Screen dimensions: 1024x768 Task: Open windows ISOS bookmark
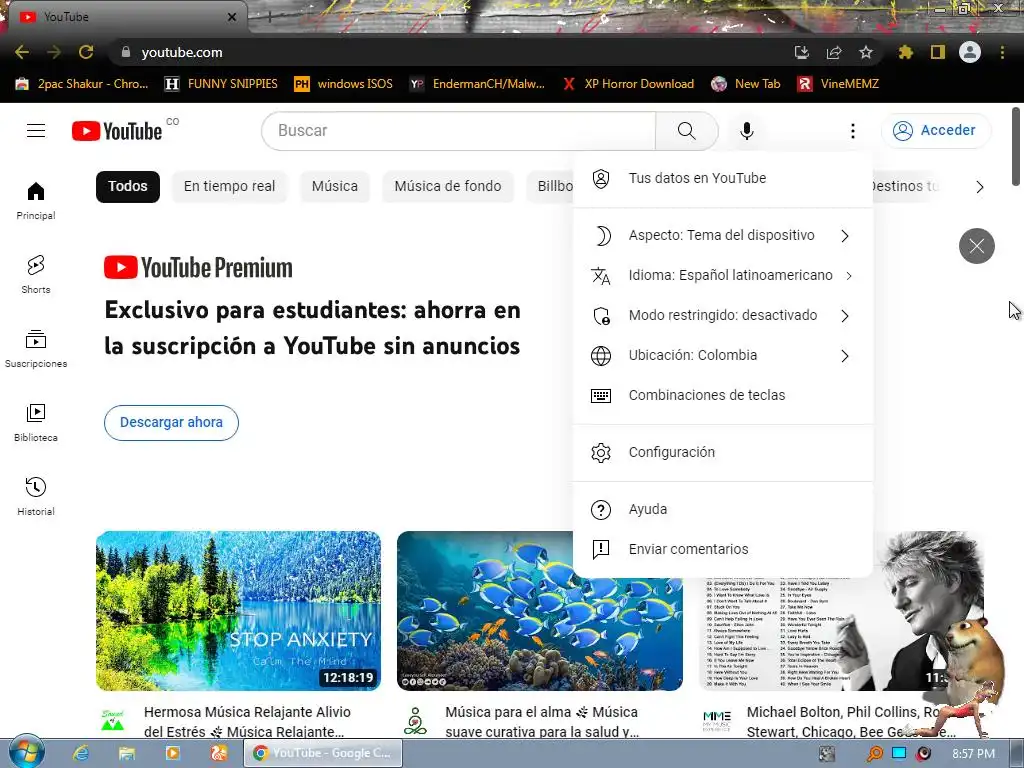click(344, 84)
